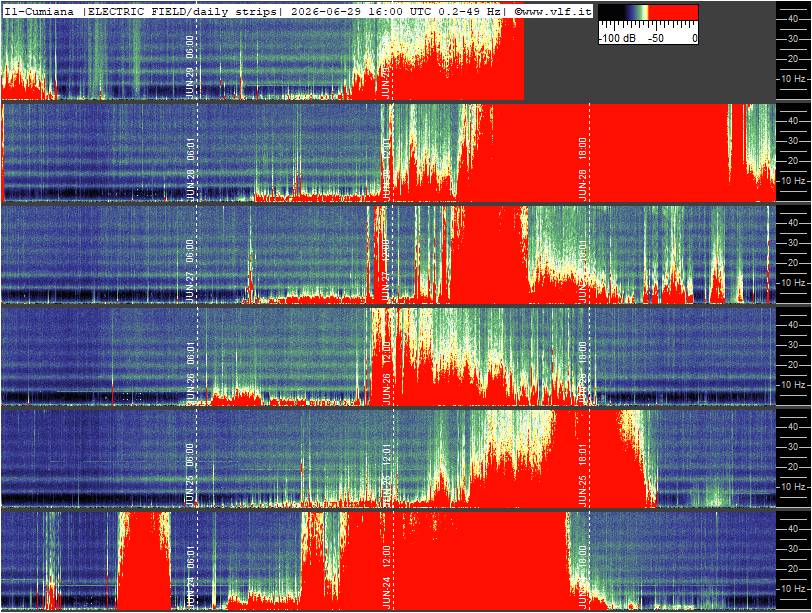
Task: Select the JUN-24 06:01 time marker
Action: (x=190, y=577)
